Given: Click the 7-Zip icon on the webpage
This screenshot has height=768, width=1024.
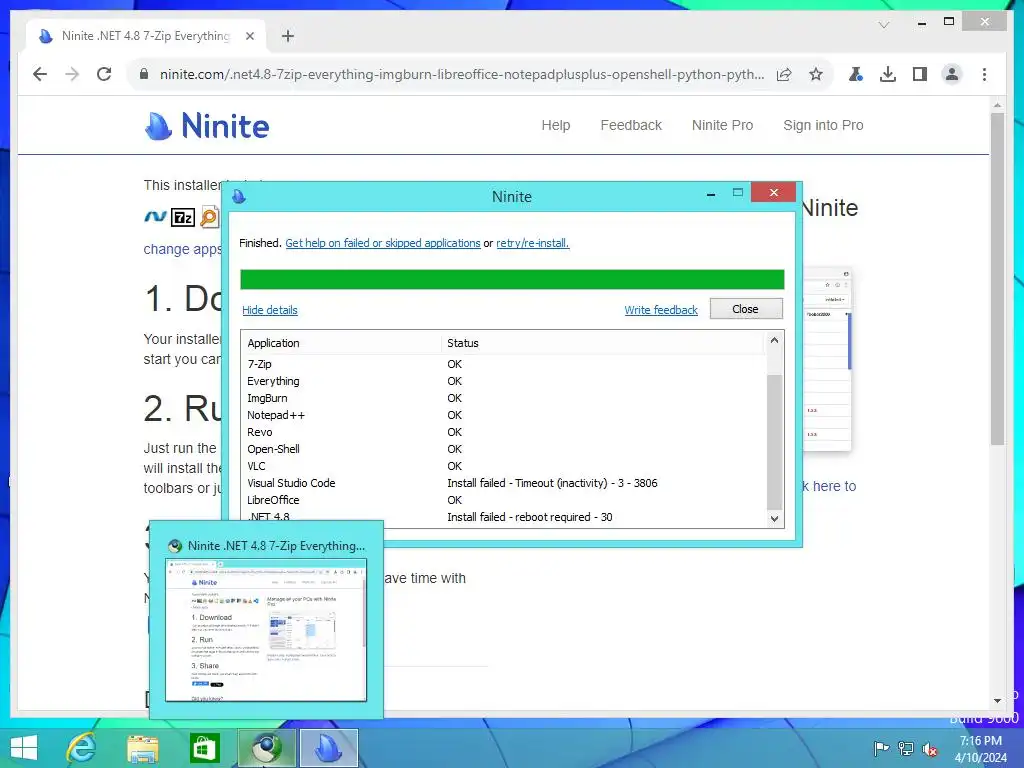Looking at the screenshot, I should tap(183, 217).
